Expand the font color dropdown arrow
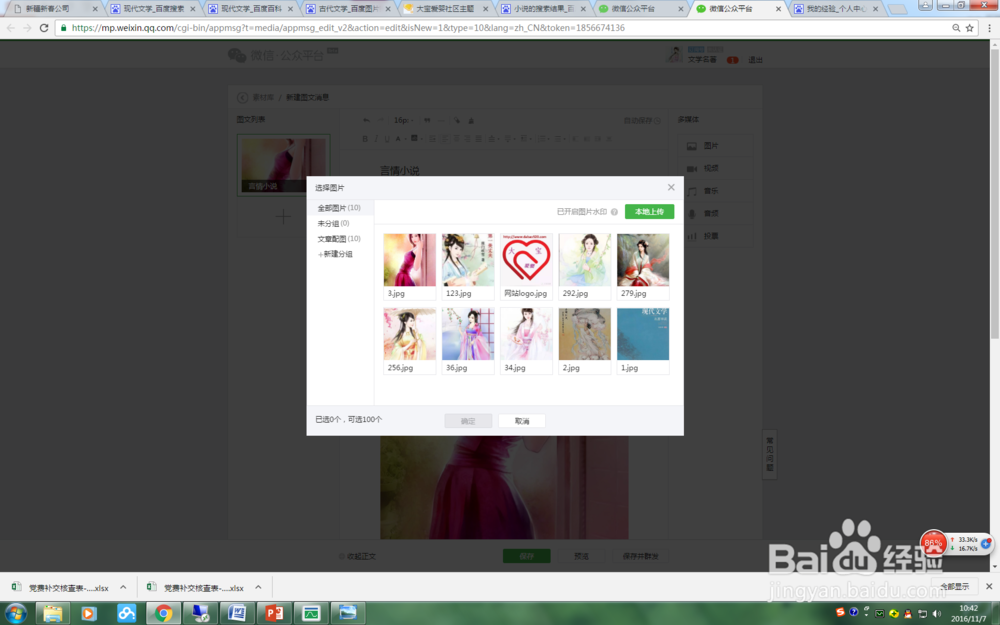Screen dimensions: 1000x625 tap(406, 138)
